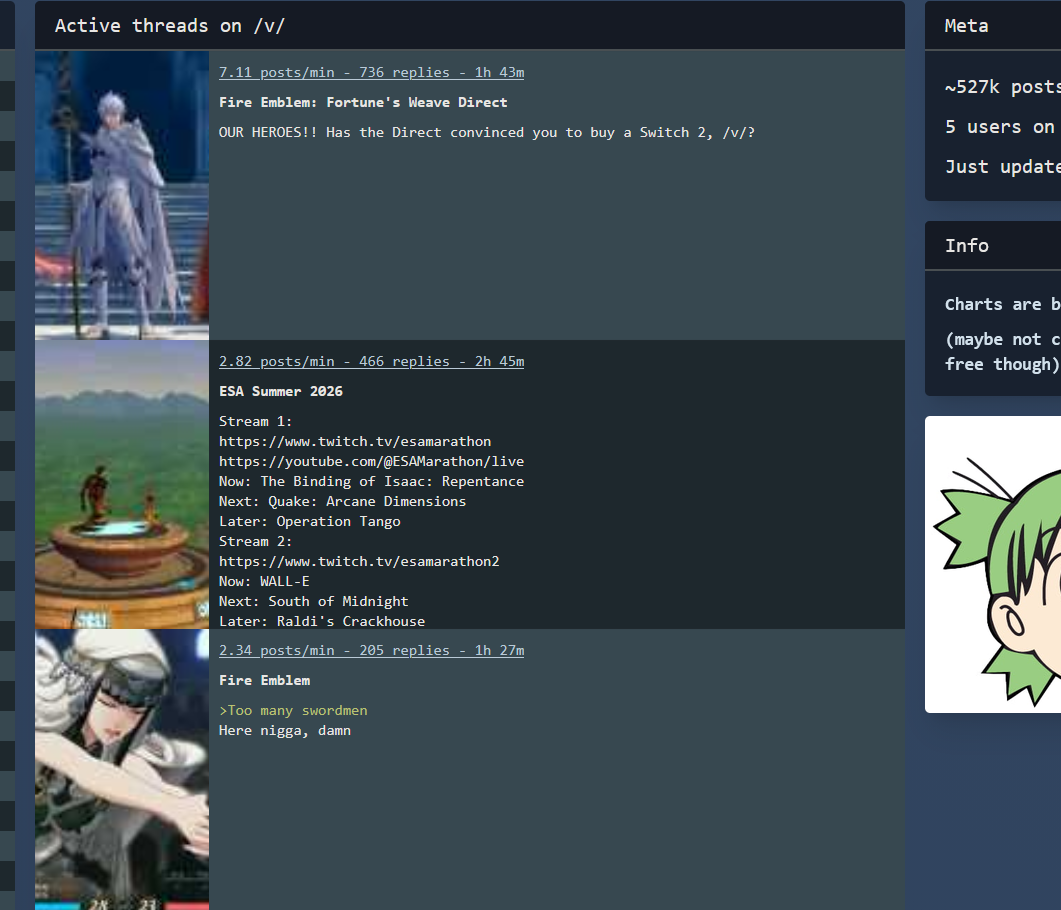Click the twitch.tv/esamarathon URL text
Screen dimensions: 1061x910
pyautogui.click(x=355, y=441)
